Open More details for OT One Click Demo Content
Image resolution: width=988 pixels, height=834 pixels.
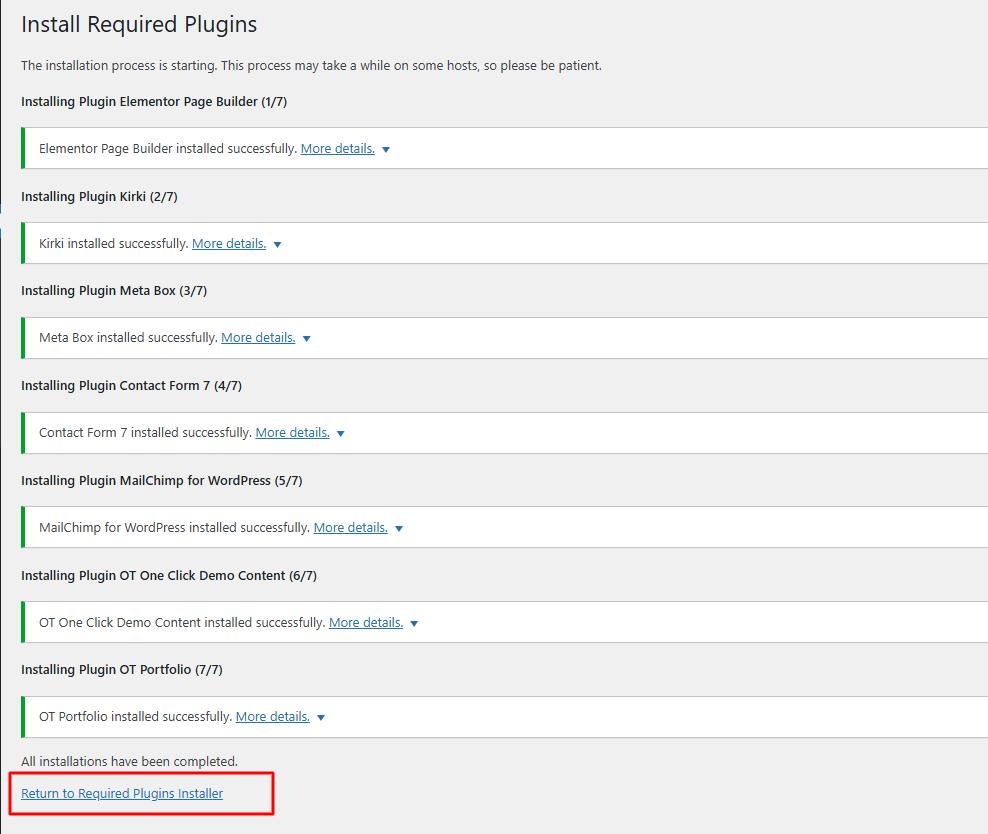pos(366,623)
